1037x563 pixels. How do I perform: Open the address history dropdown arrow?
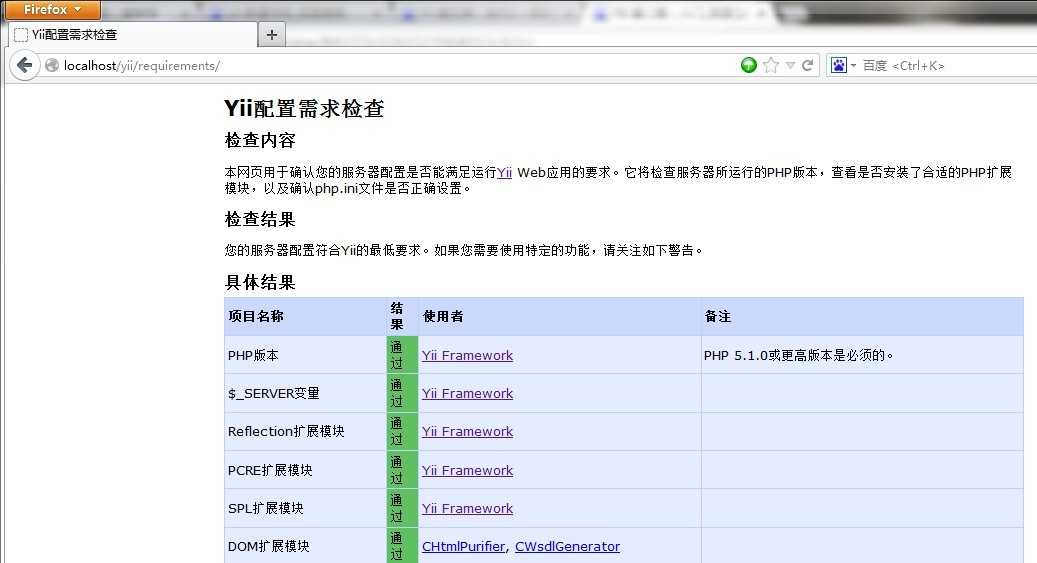(790, 65)
